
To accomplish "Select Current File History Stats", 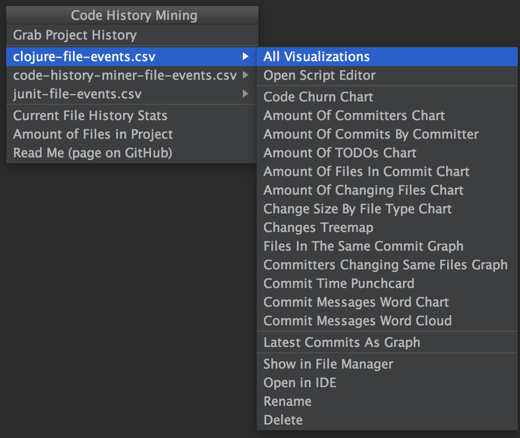I will pos(131,115).
